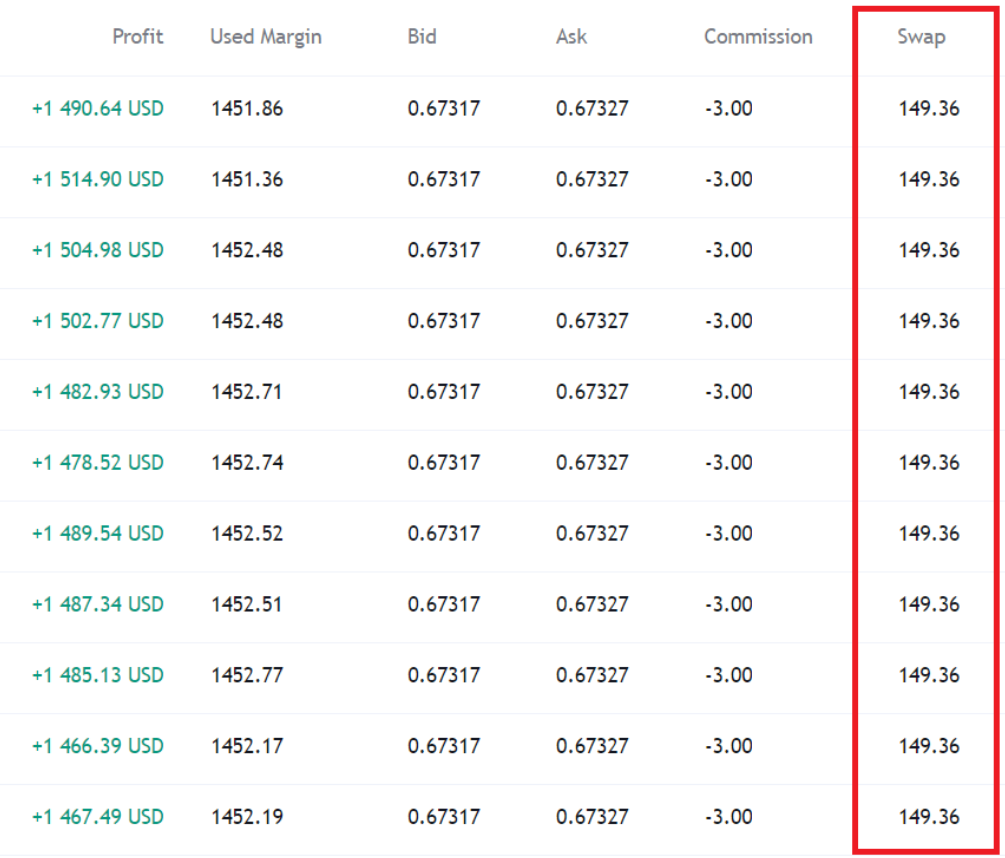Select the +1 466.39 USD profit cell
The image size is (1005, 858).
(98, 746)
